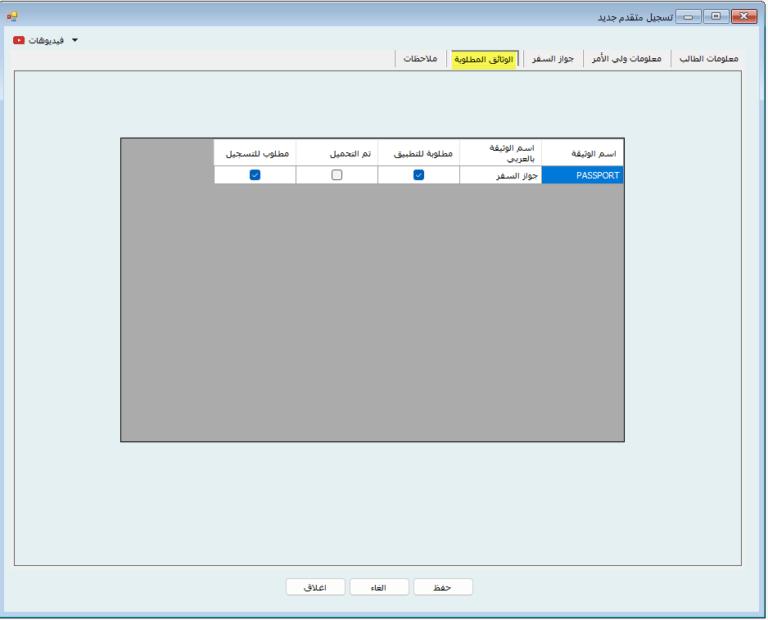The height and width of the screenshot is (620, 768).
Task: Expand the فيديوهات dropdown arrow
Action: [74, 41]
